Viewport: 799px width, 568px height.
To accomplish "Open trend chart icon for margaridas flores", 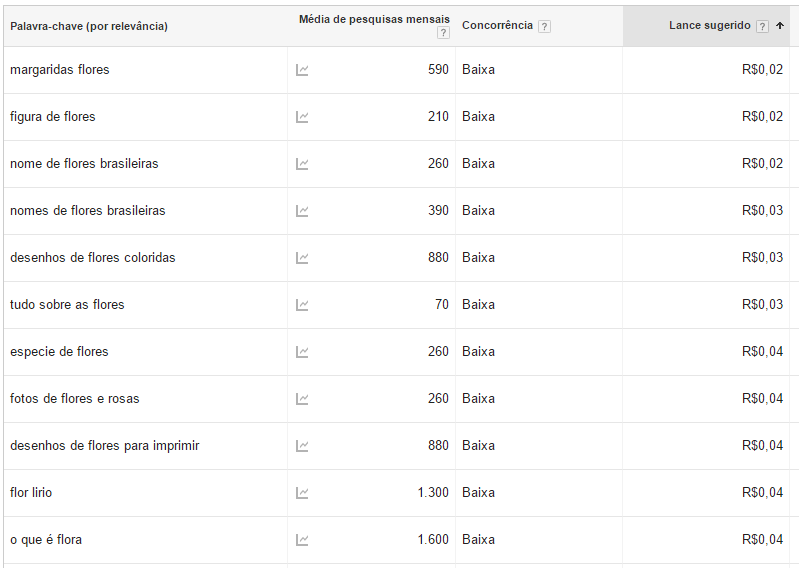I will pyautogui.click(x=302, y=70).
